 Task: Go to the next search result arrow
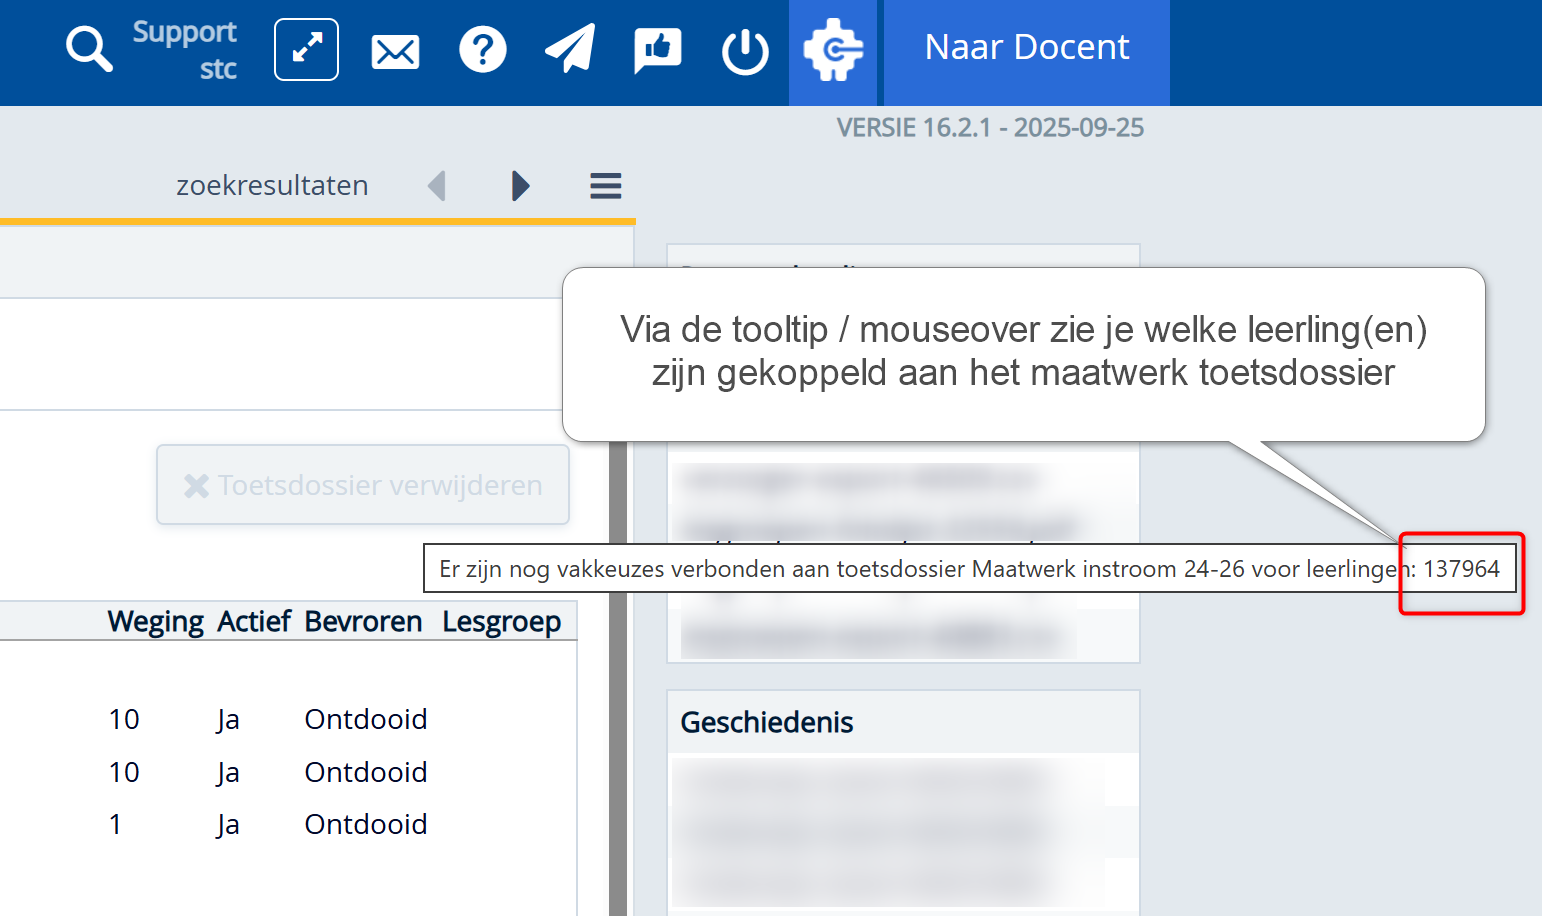520,186
